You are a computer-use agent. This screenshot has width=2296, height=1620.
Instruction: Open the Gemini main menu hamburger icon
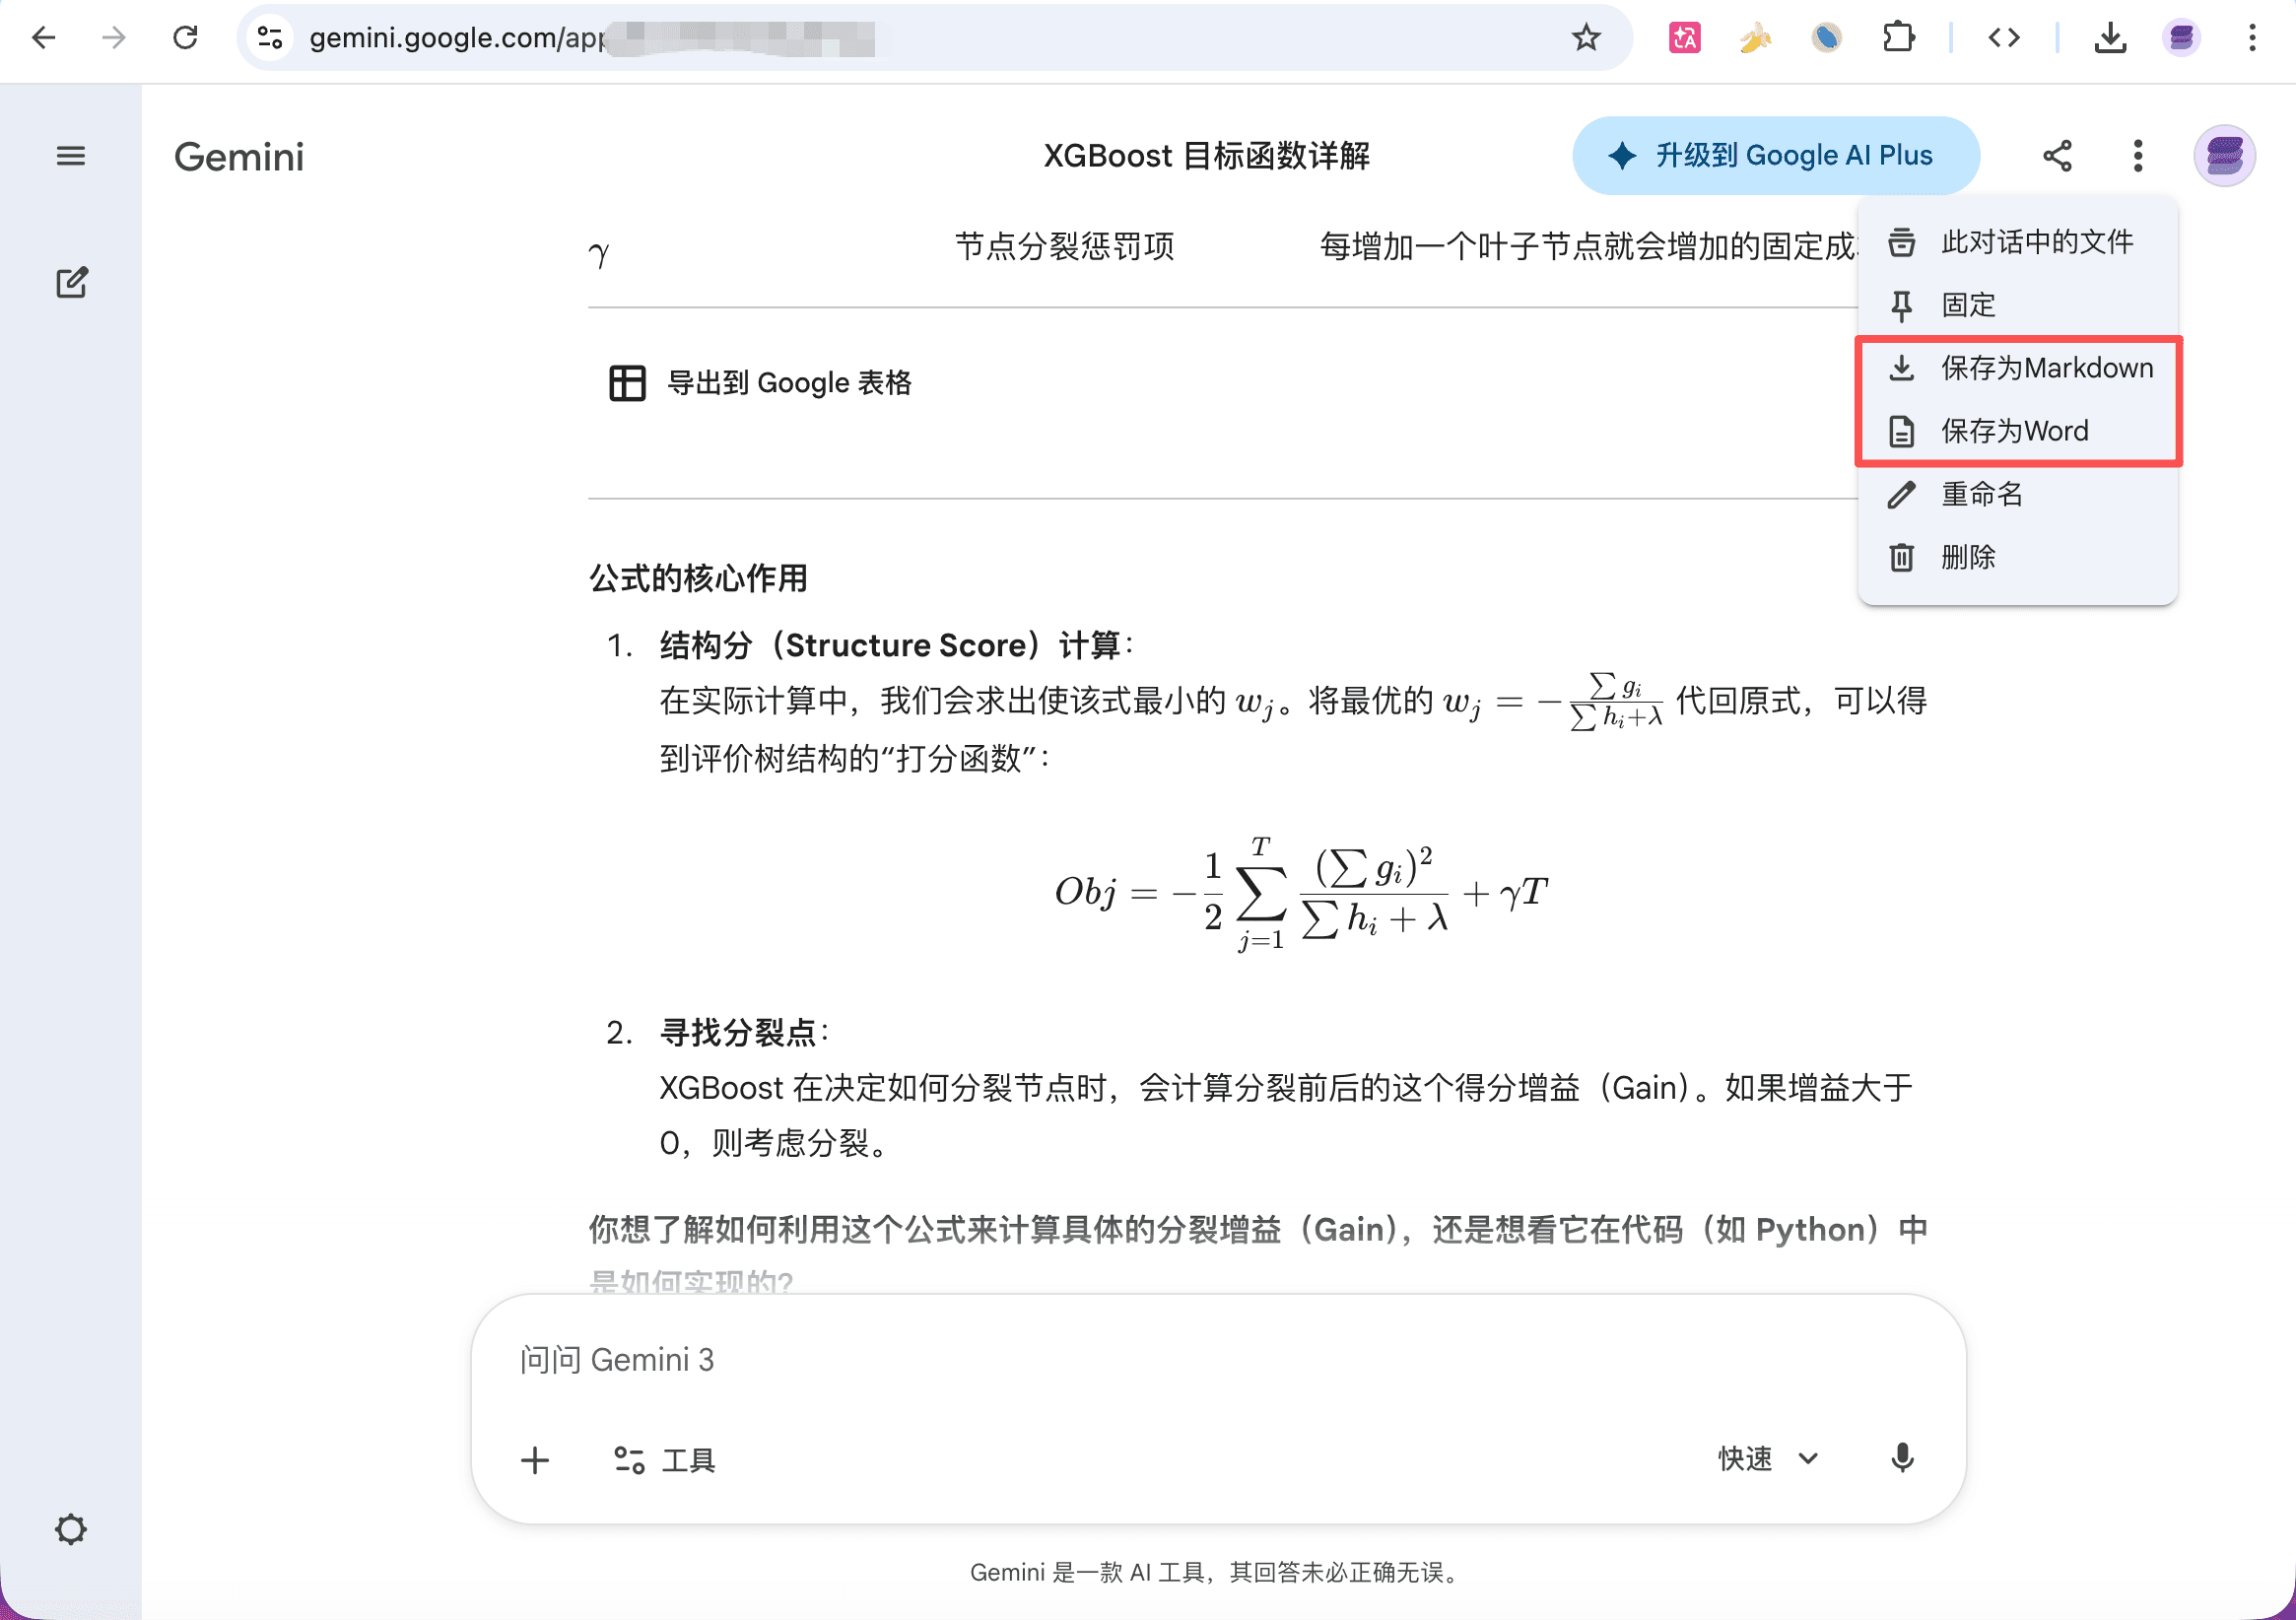[70, 156]
